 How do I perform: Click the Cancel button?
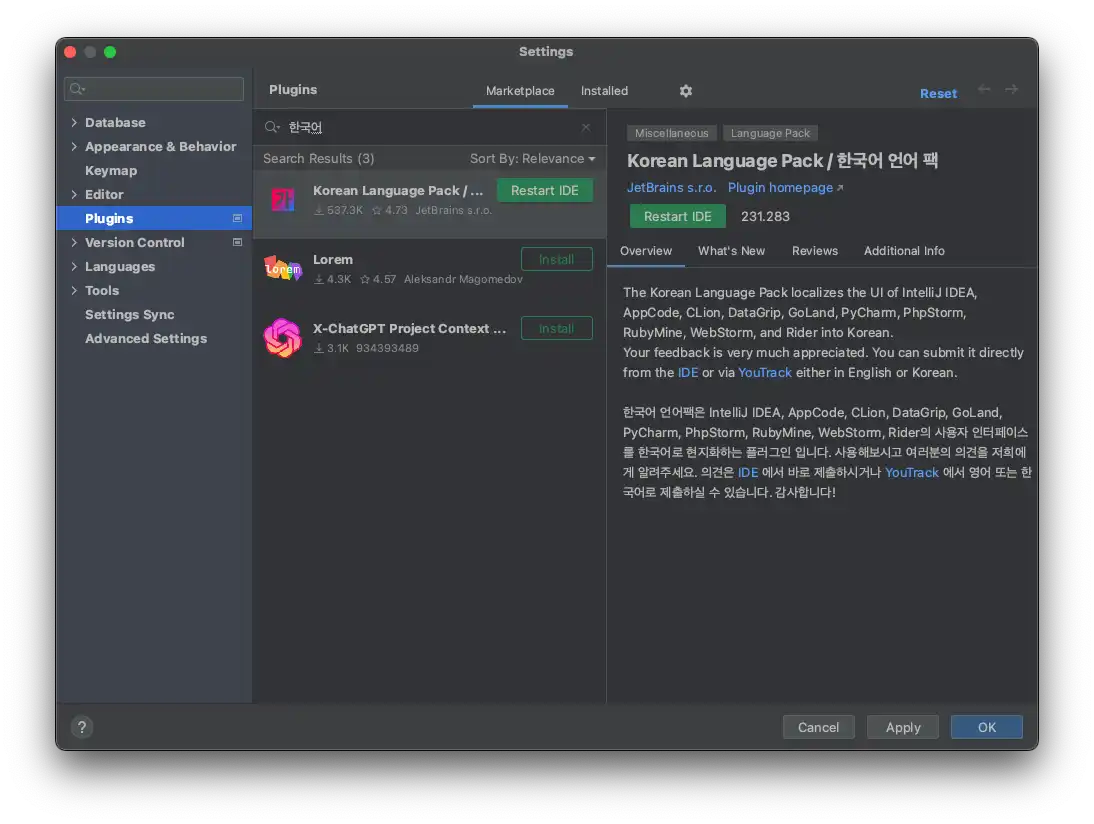818,727
